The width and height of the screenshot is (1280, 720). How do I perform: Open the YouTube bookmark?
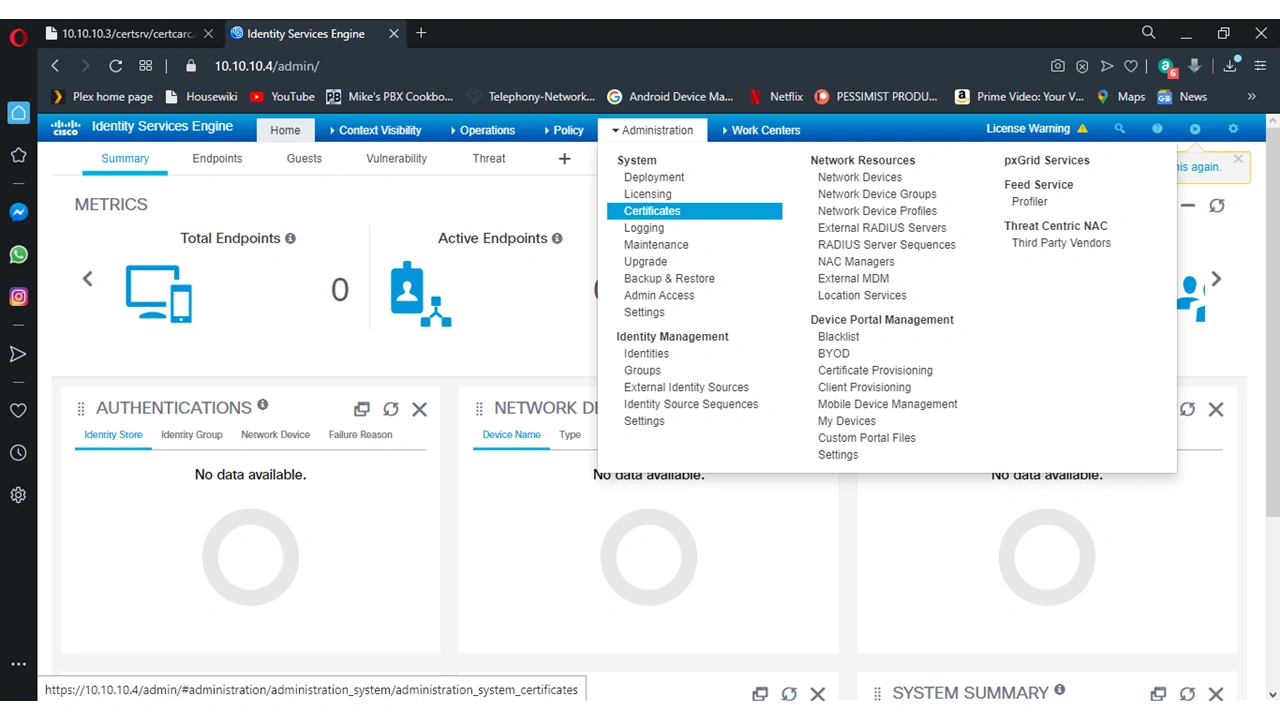282,97
